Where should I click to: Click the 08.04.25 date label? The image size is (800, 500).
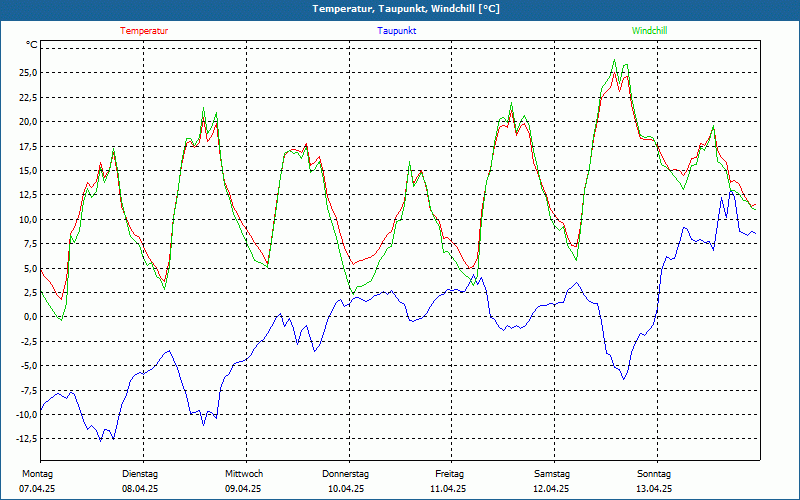click(140, 489)
